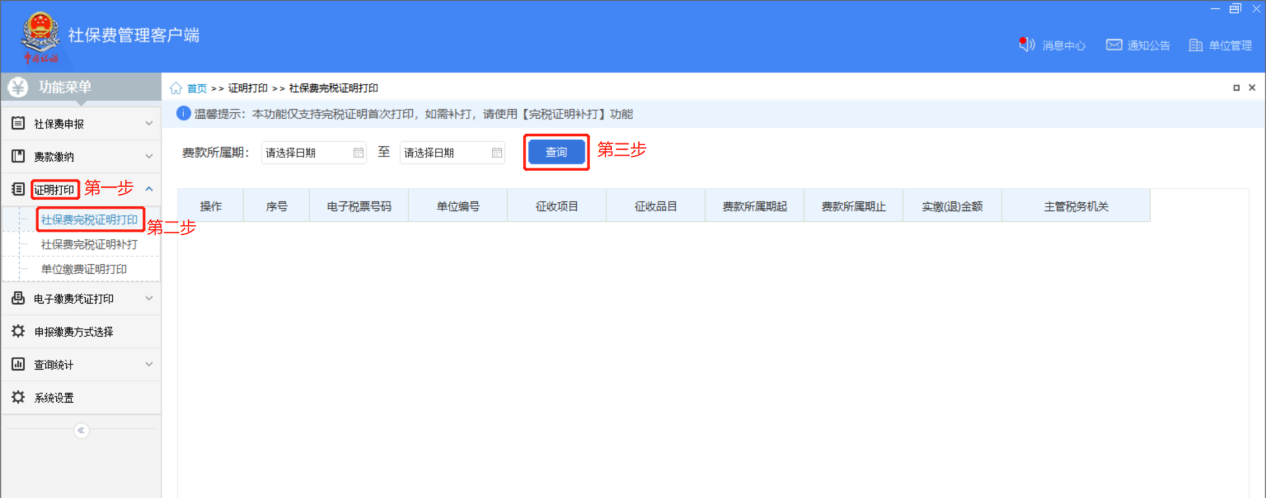Open 通知公告 envelope icon

pos(1113,45)
